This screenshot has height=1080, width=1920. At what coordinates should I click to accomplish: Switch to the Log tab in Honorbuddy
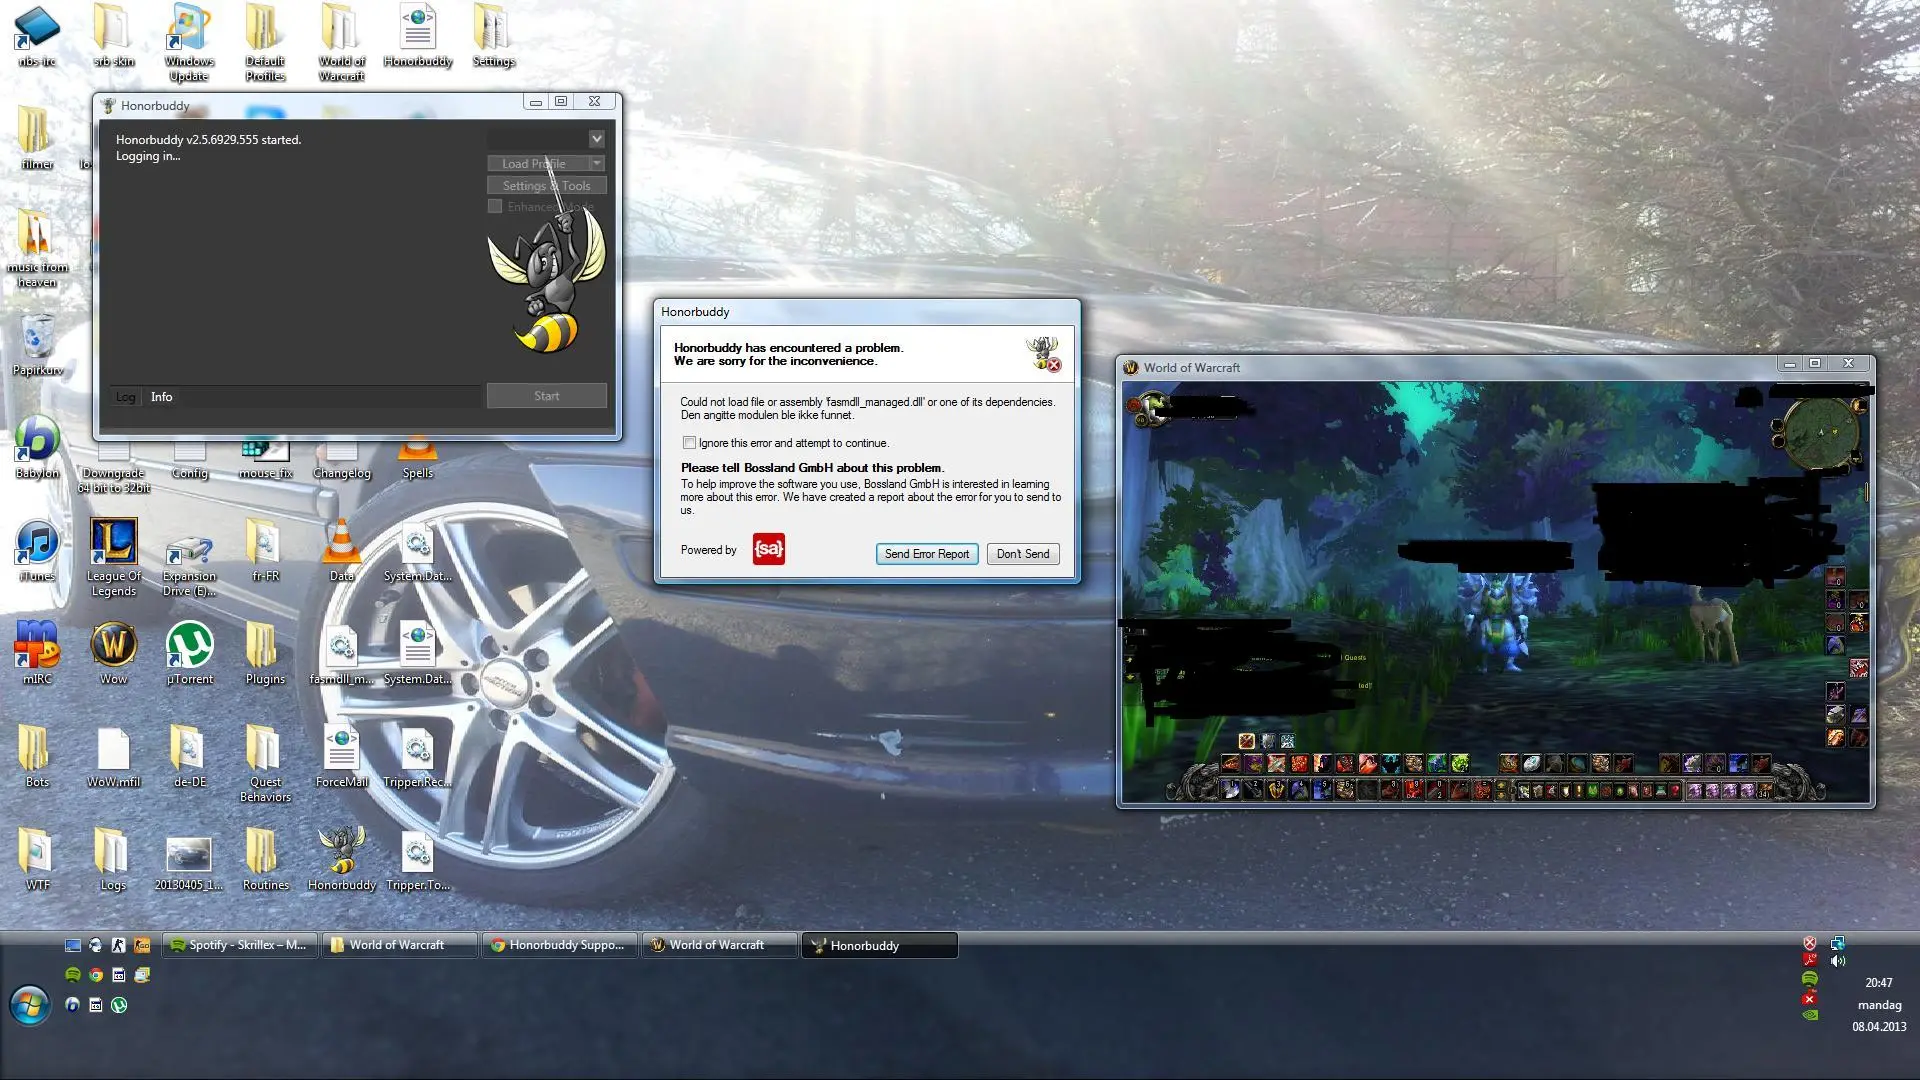tap(125, 397)
